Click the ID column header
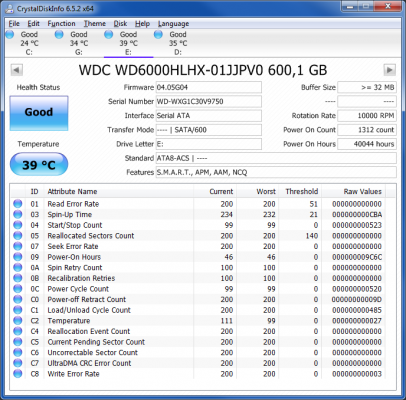 coord(35,191)
